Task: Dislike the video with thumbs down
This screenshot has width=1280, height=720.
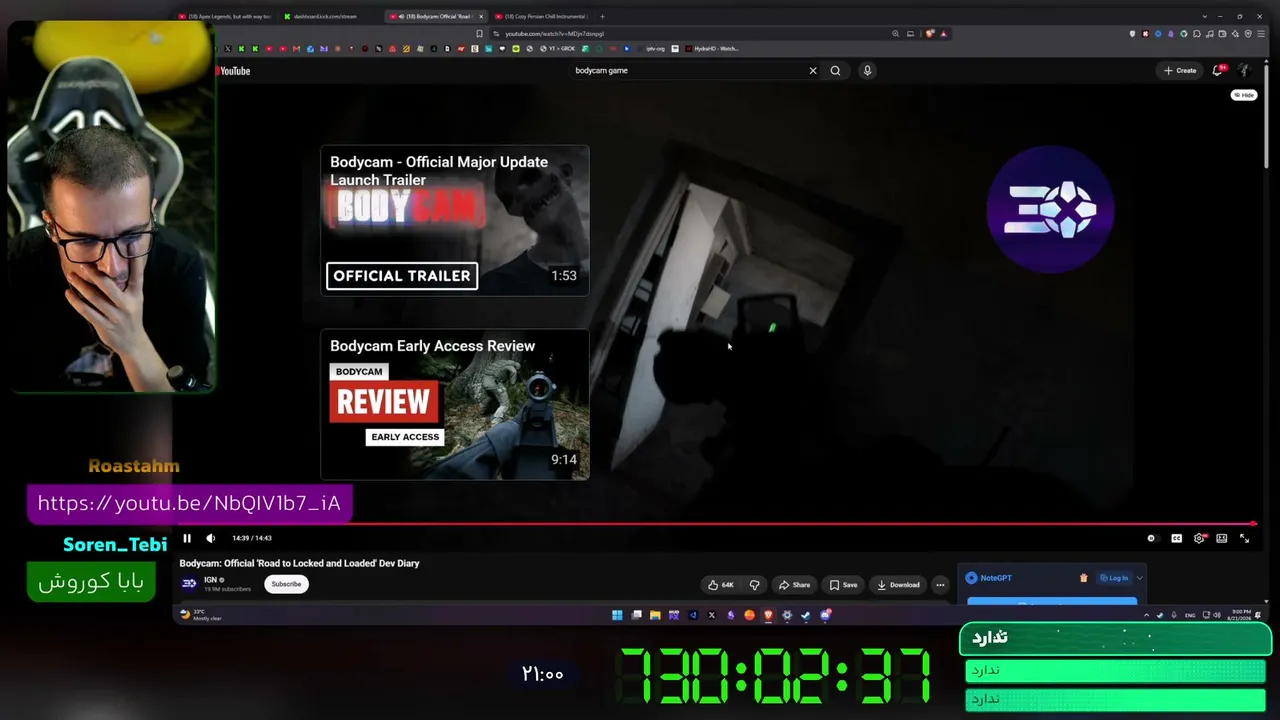Action: (x=755, y=585)
